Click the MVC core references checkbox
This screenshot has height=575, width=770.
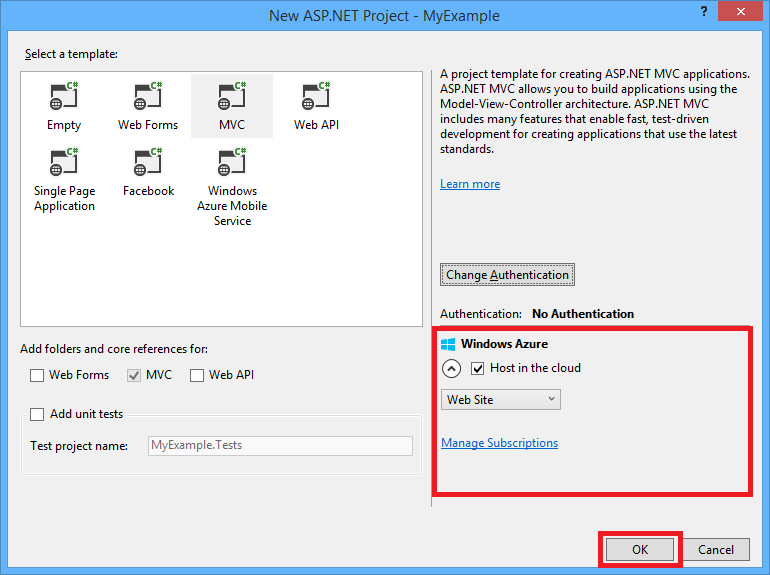134,376
